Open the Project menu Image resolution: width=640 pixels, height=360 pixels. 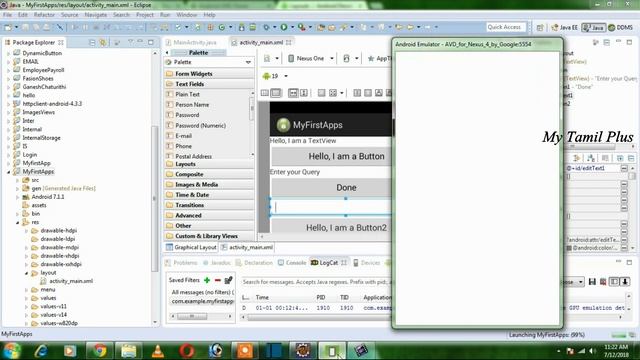point(145,15)
